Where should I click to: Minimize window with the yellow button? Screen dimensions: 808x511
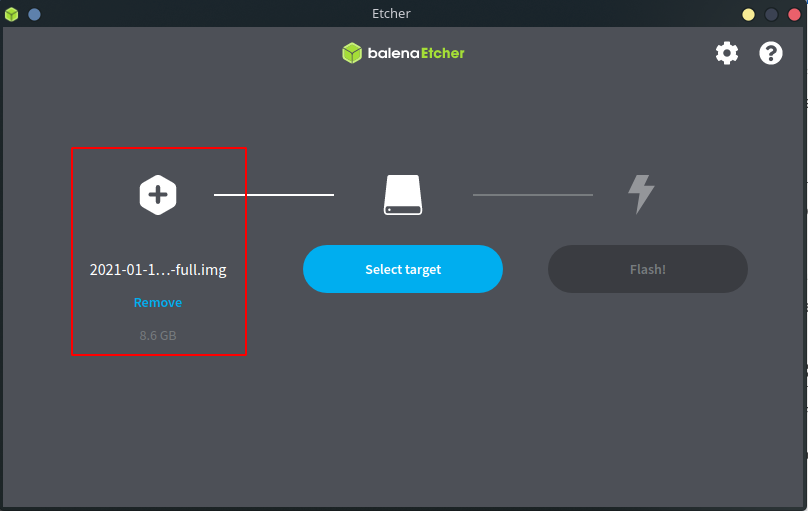(748, 14)
